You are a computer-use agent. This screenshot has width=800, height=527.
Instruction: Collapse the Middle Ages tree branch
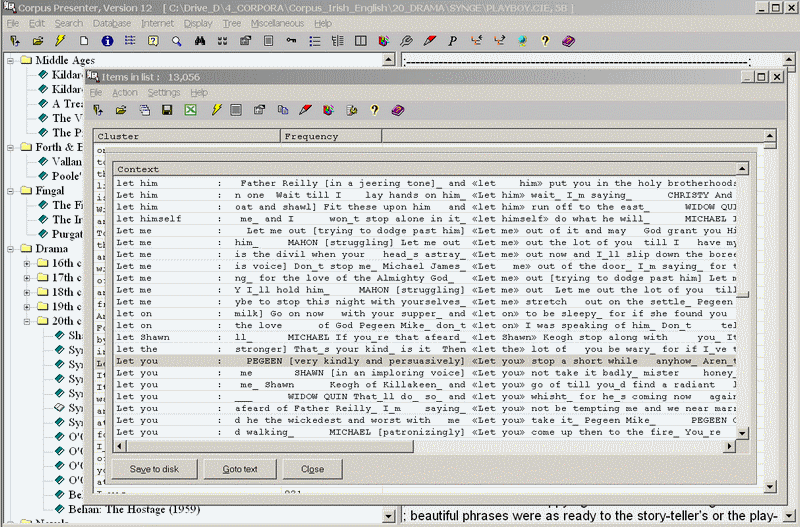tap(11, 61)
